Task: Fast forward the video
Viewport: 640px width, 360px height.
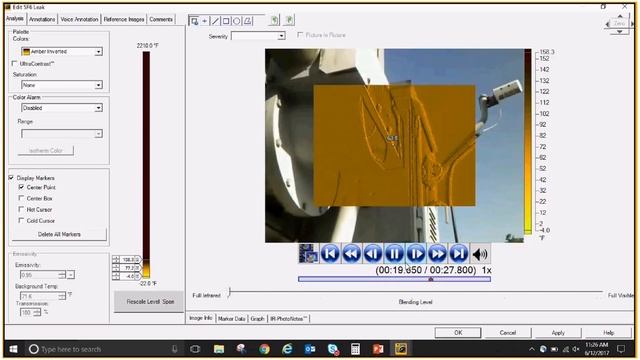Action: [437, 254]
